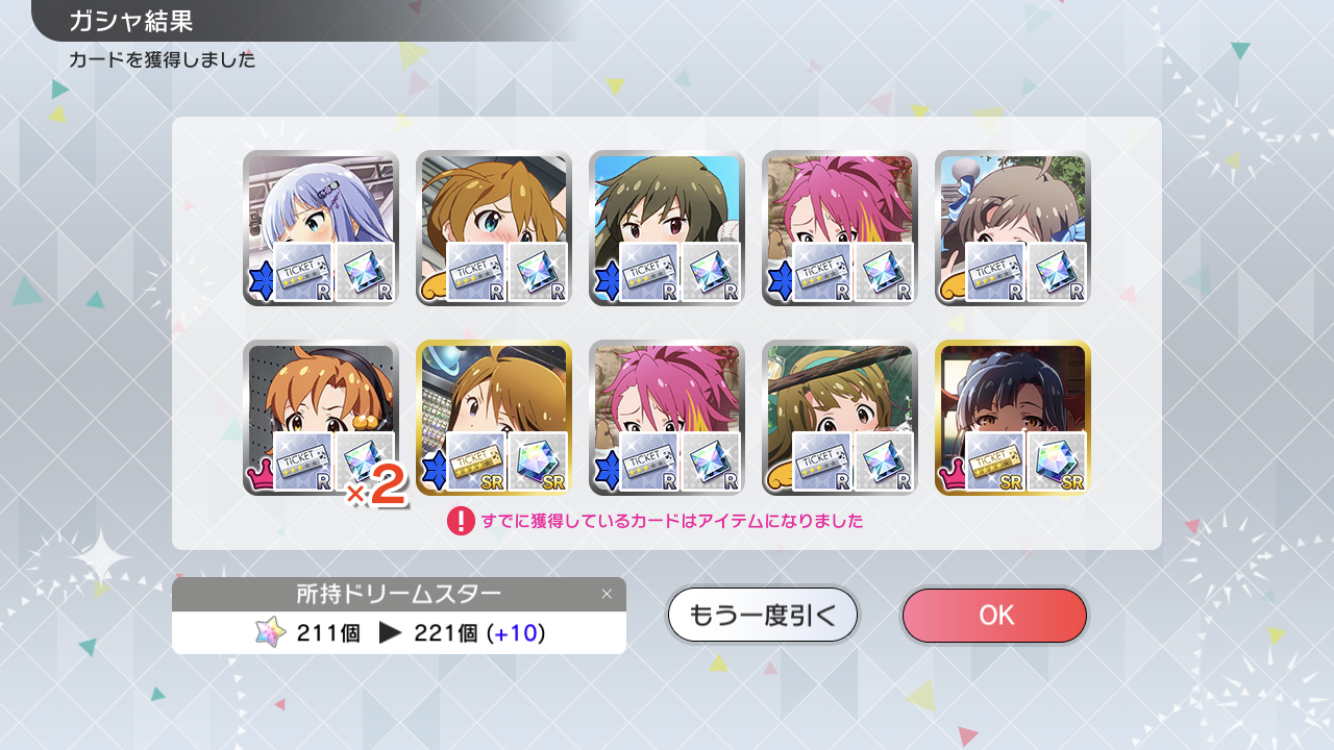Select the top-row pink-haired girl card

(x=839, y=228)
